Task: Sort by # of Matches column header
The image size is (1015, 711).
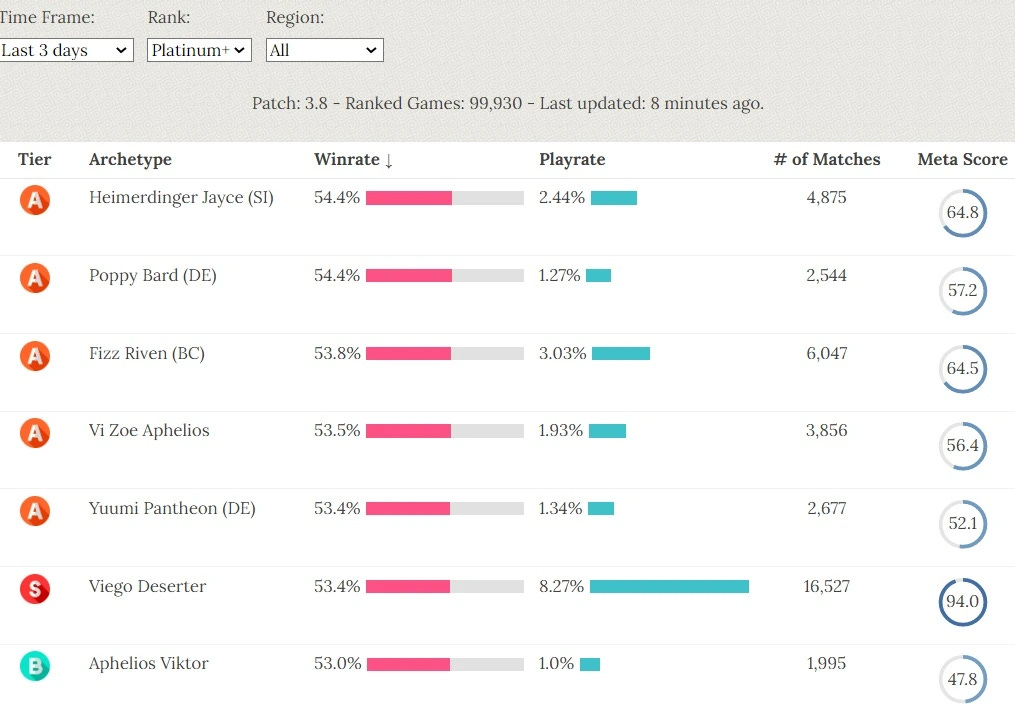Action: (x=827, y=159)
